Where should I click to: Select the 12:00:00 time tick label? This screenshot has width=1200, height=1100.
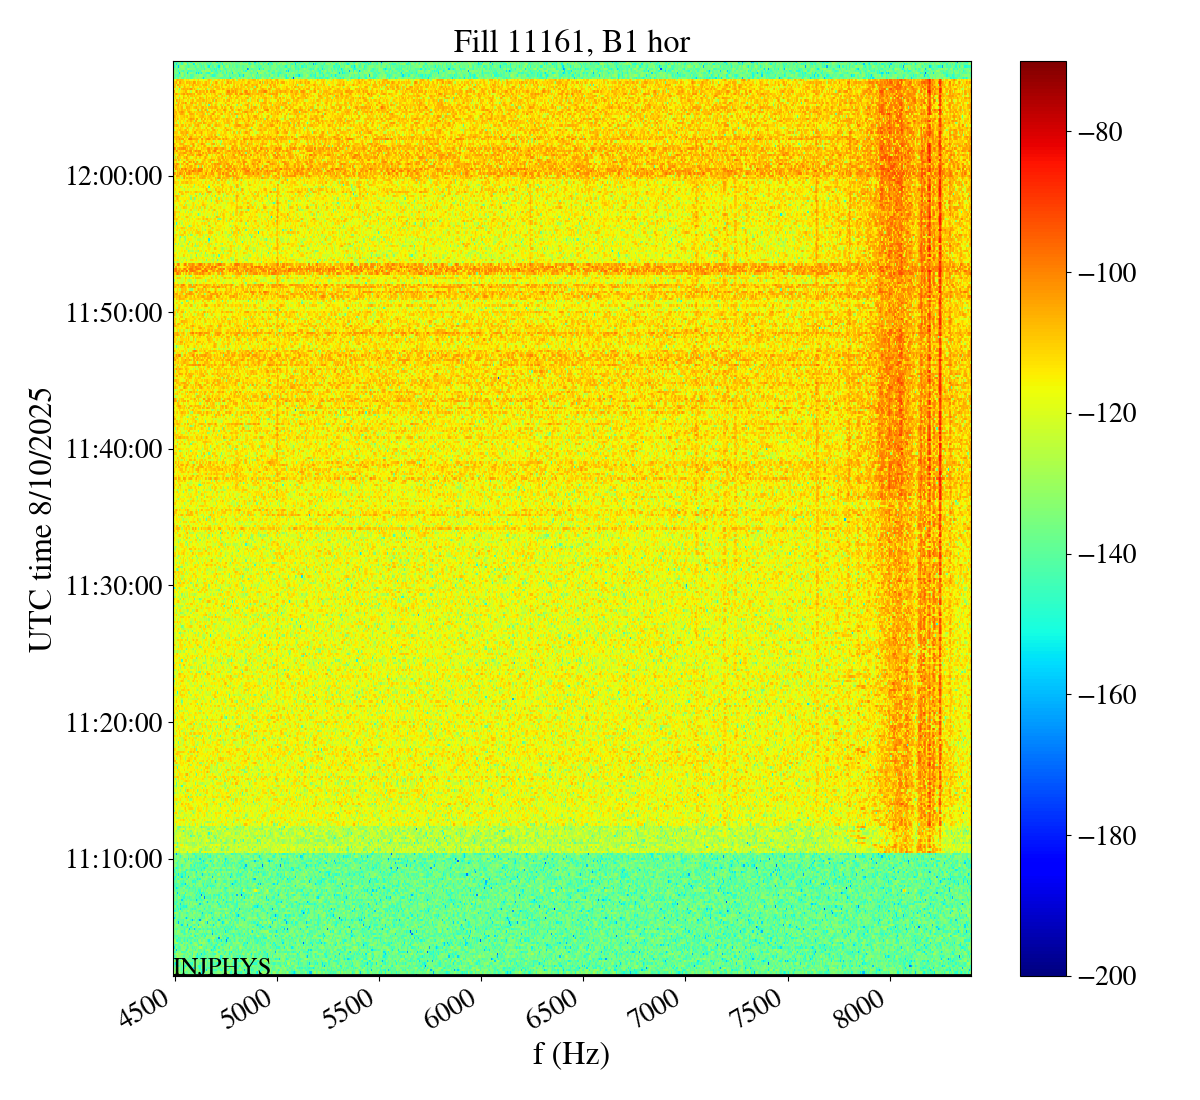[x=113, y=176]
